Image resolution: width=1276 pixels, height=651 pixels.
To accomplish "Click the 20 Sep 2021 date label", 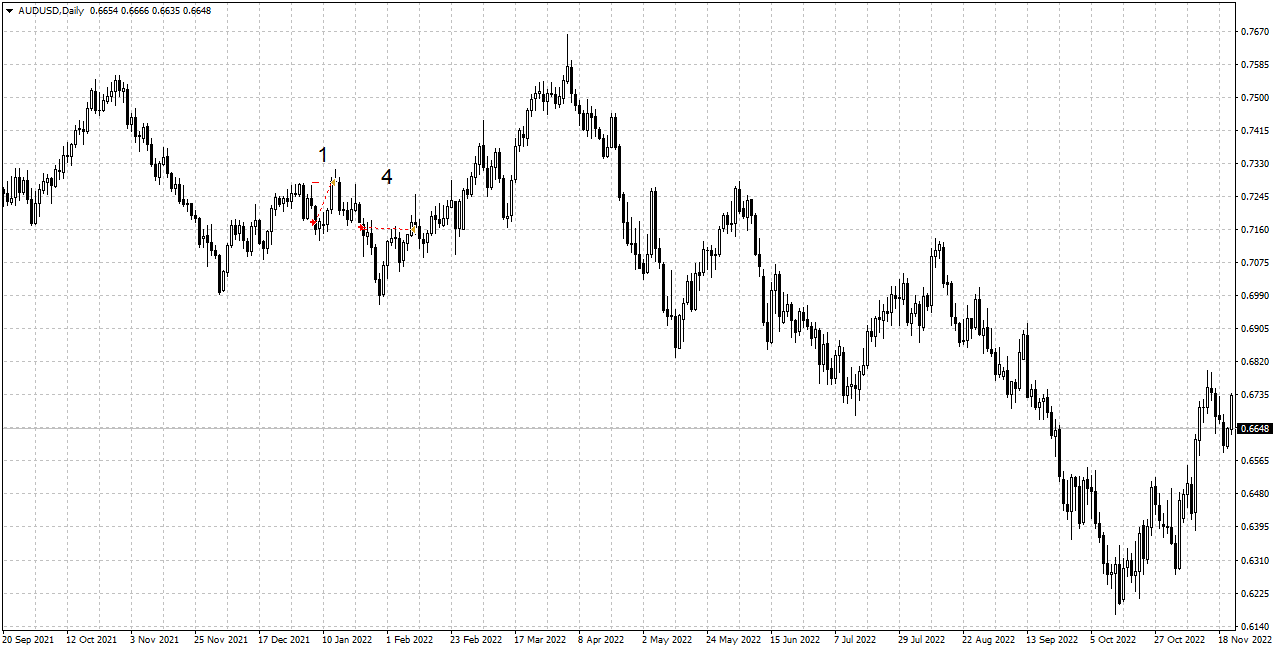I will 30,638.
